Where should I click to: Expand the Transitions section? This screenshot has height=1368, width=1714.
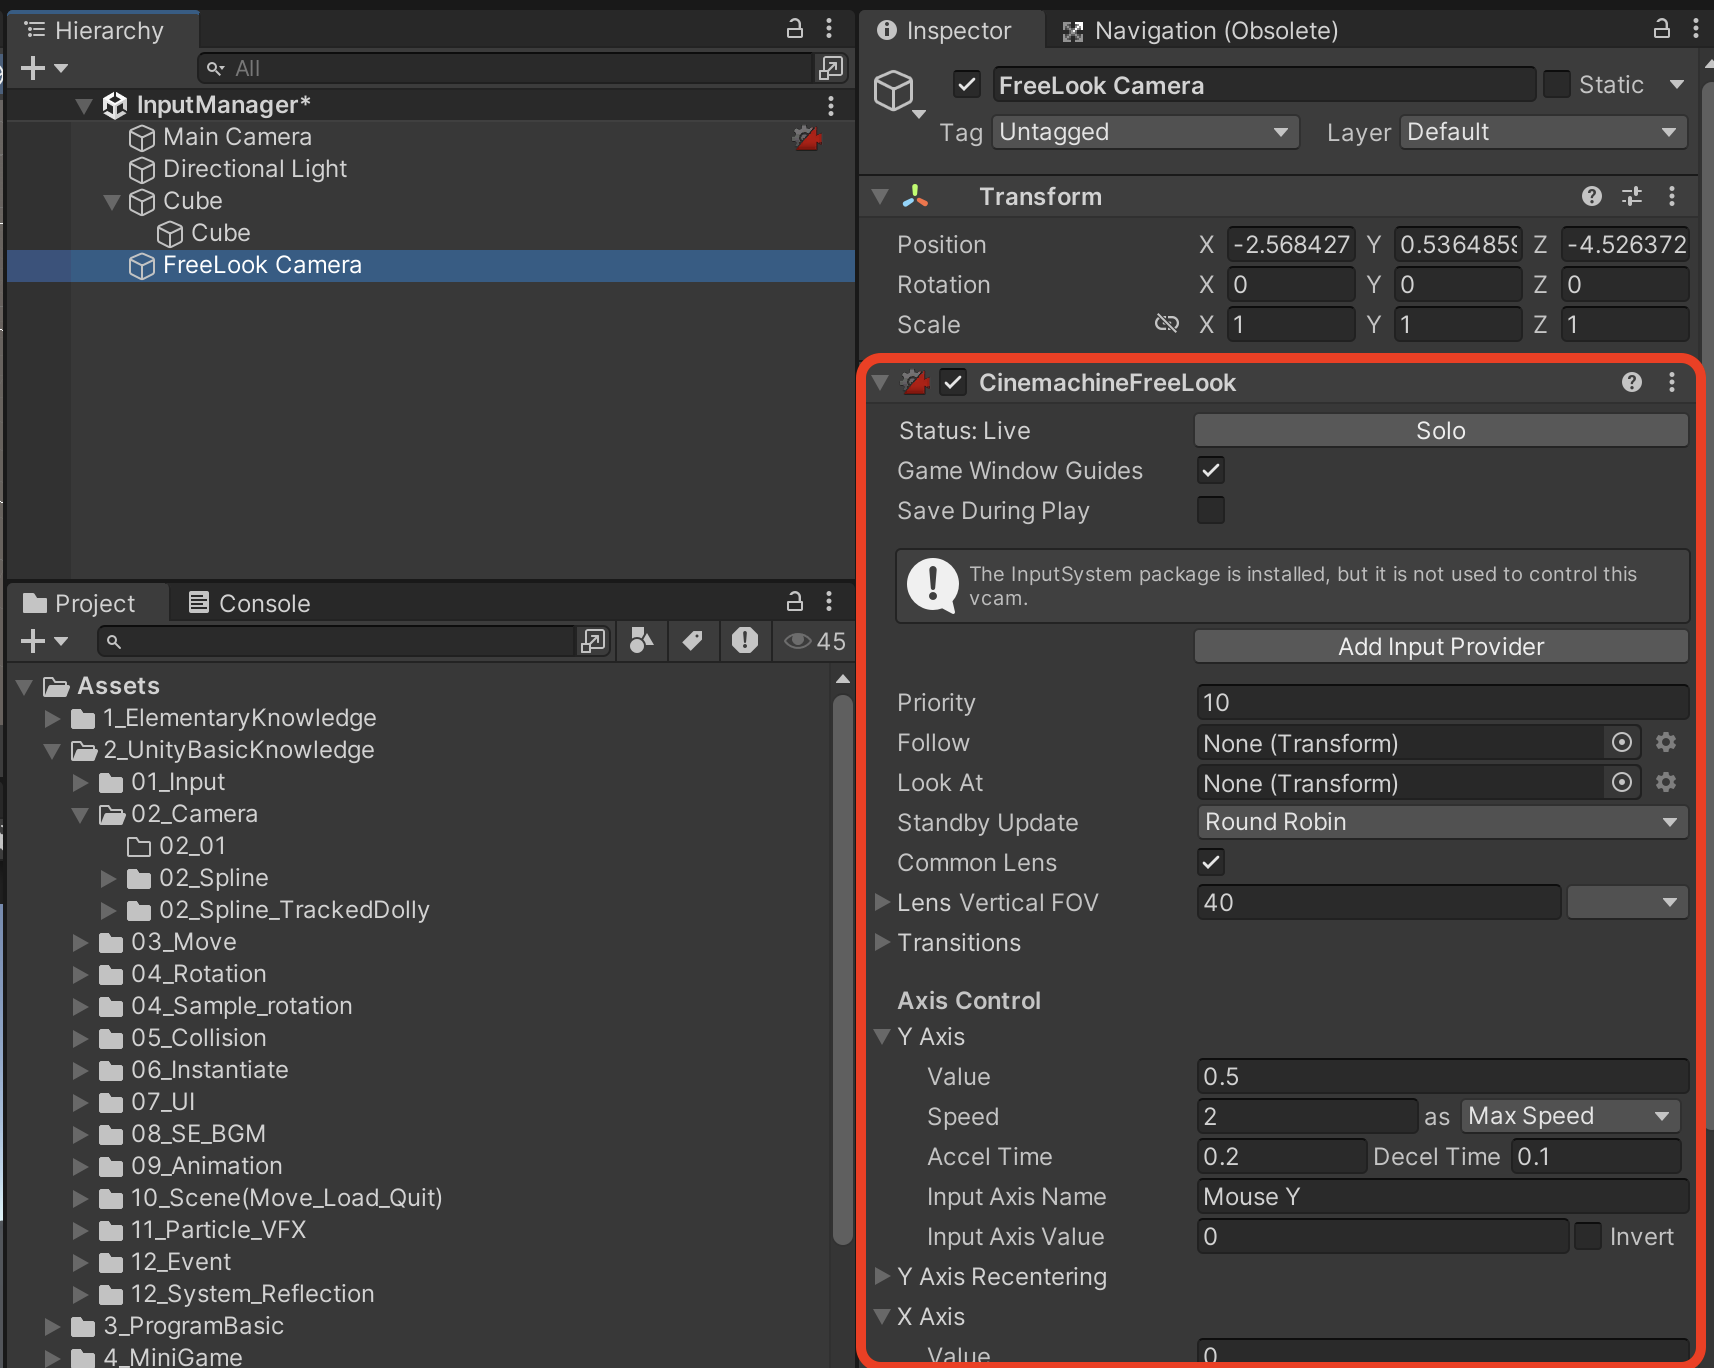coord(882,942)
